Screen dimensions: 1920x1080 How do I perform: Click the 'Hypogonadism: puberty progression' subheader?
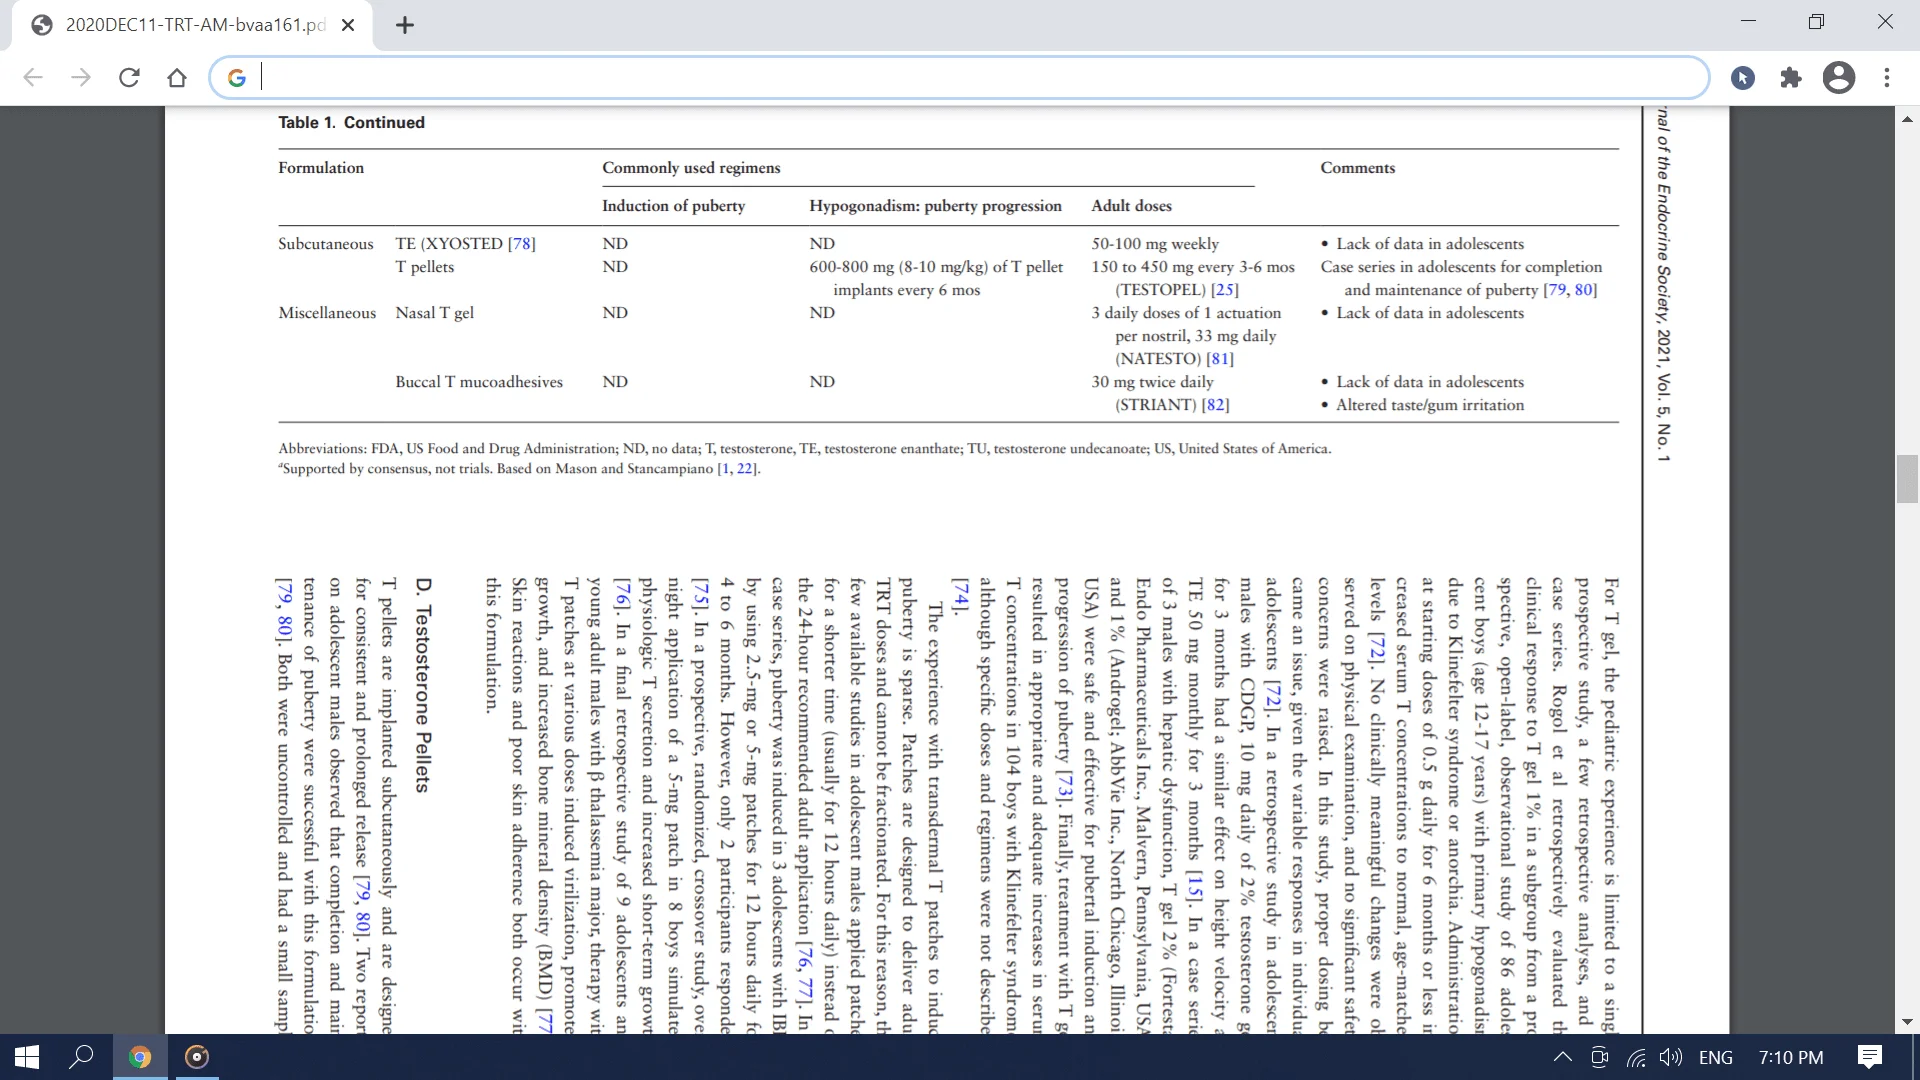pyautogui.click(x=935, y=206)
